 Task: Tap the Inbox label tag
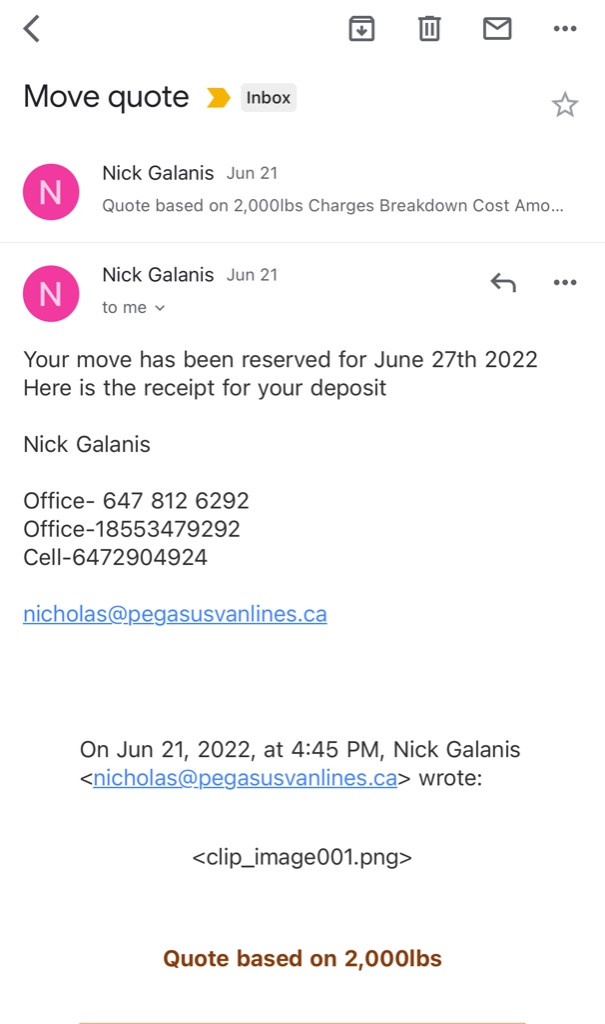pos(268,98)
